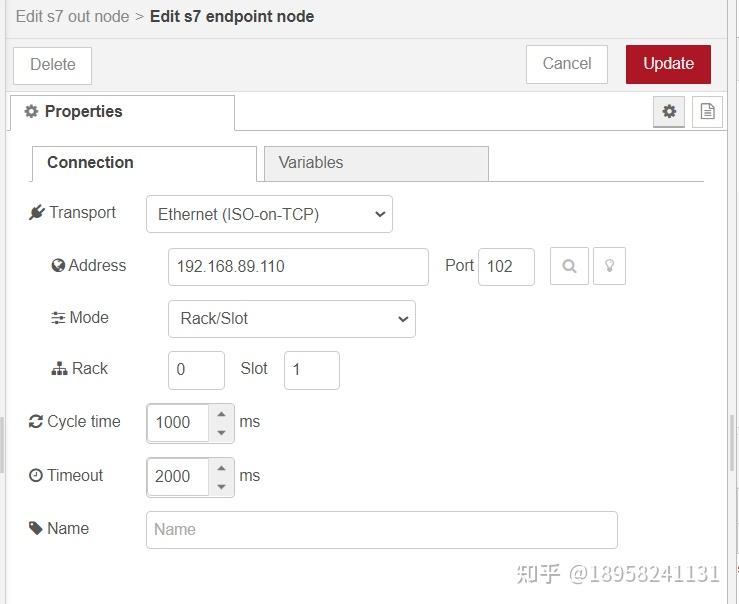Click the lightbulb icon next to Port
The image size is (739, 604).
click(x=609, y=267)
